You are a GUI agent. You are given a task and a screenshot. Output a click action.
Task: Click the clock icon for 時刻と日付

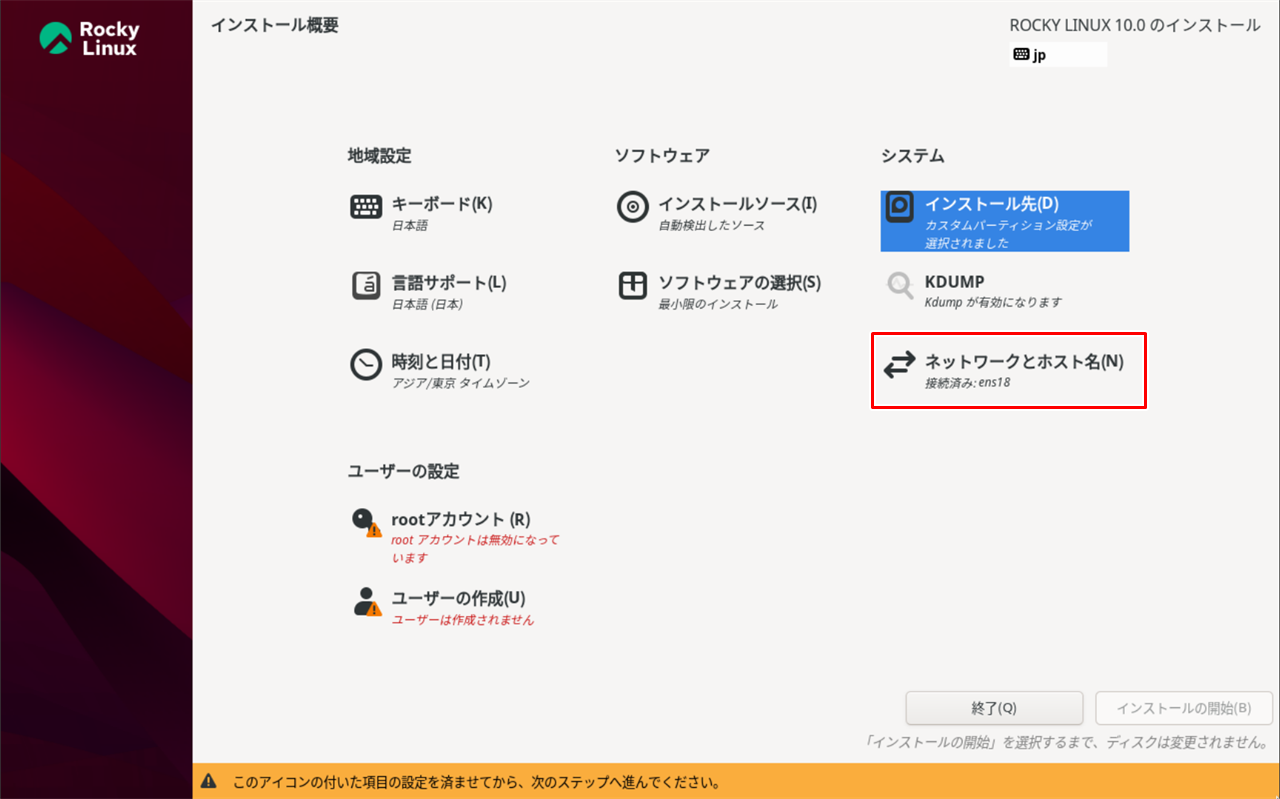coord(366,365)
